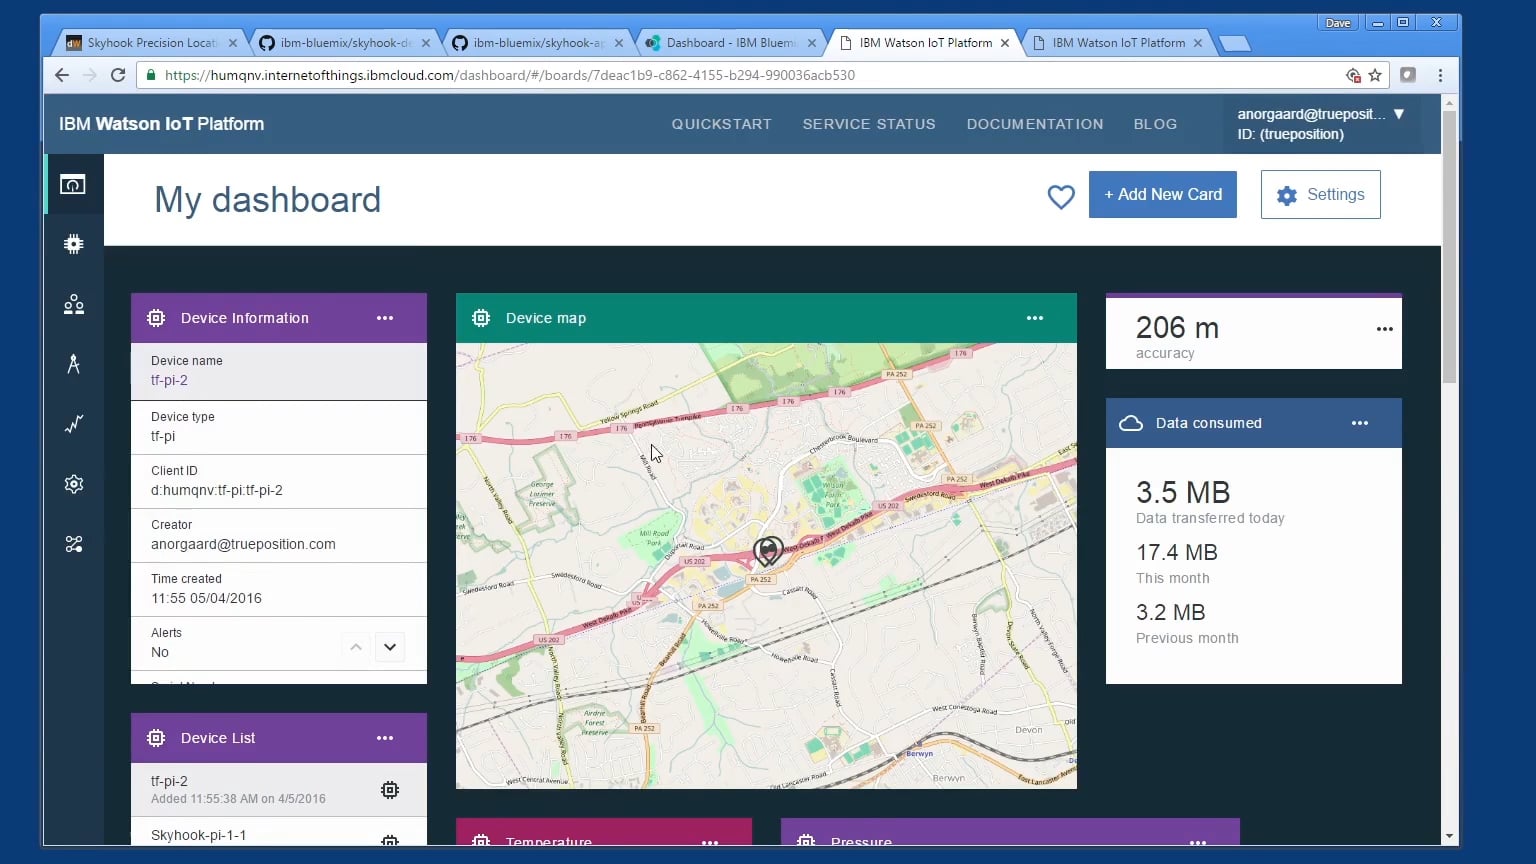Open Device List card options menu
This screenshot has height=864, width=1536.
[385, 738]
